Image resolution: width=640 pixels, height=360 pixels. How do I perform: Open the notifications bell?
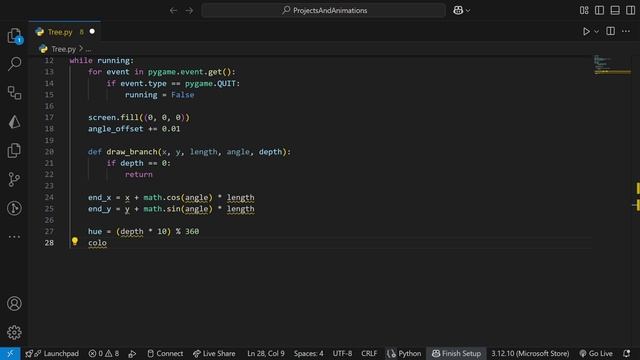click(x=627, y=353)
